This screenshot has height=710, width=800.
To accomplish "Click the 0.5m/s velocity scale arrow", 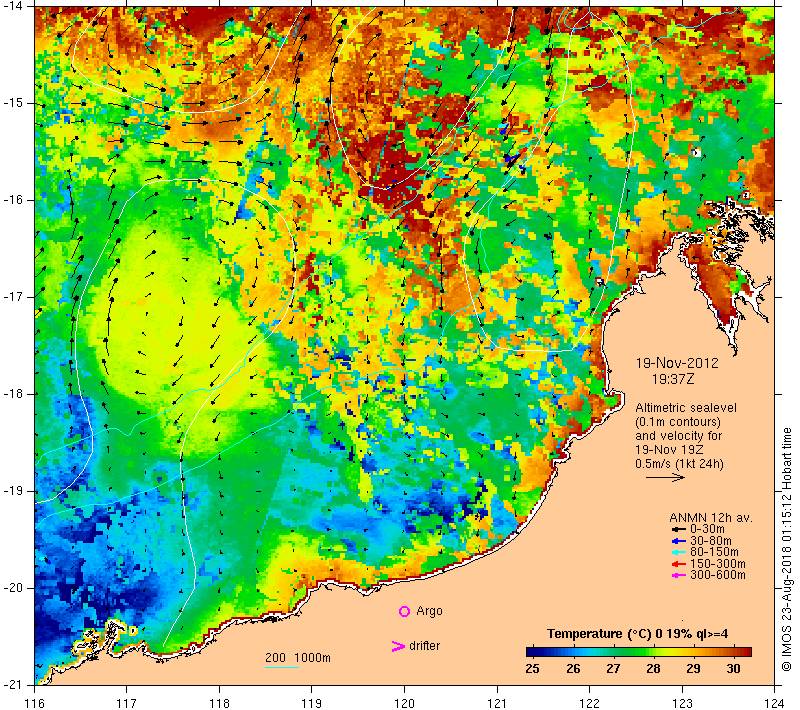I will tap(665, 478).
